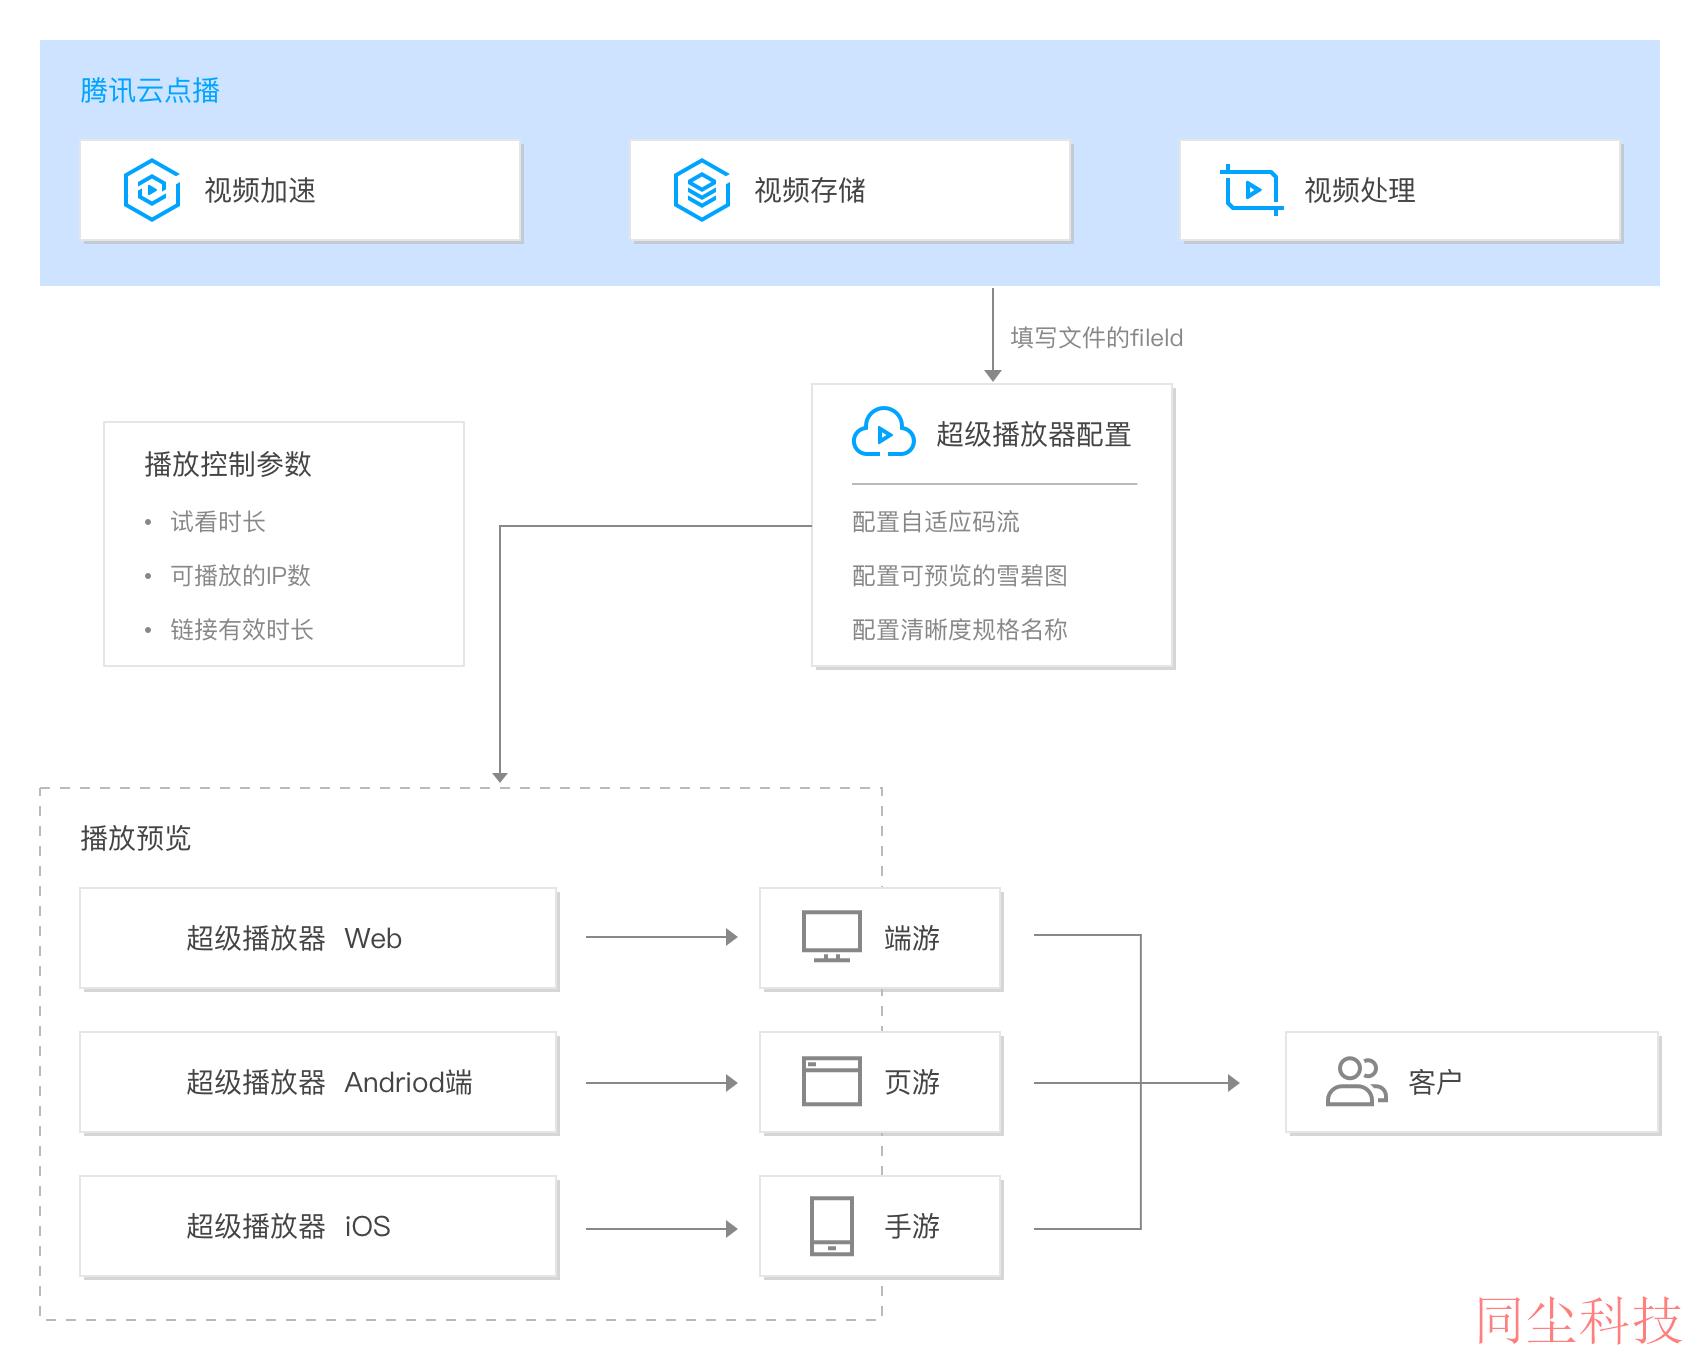Click the 端游 label

tap(912, 938)
